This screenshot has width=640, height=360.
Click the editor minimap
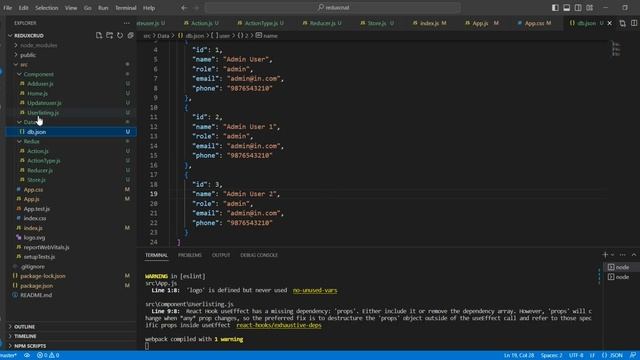coord(616,49)
